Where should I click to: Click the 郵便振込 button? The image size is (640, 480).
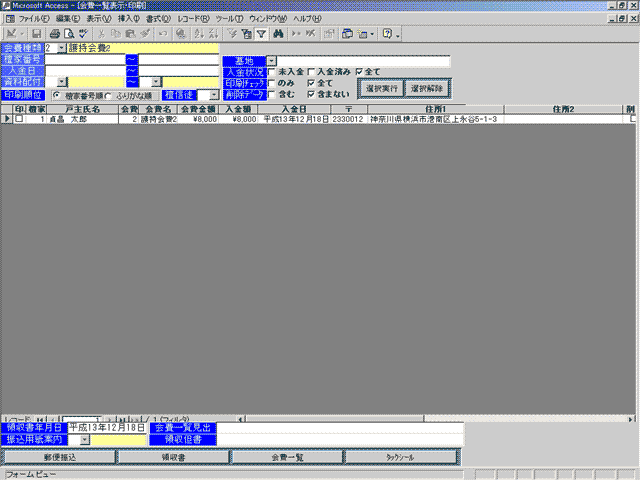pos(59,457)
